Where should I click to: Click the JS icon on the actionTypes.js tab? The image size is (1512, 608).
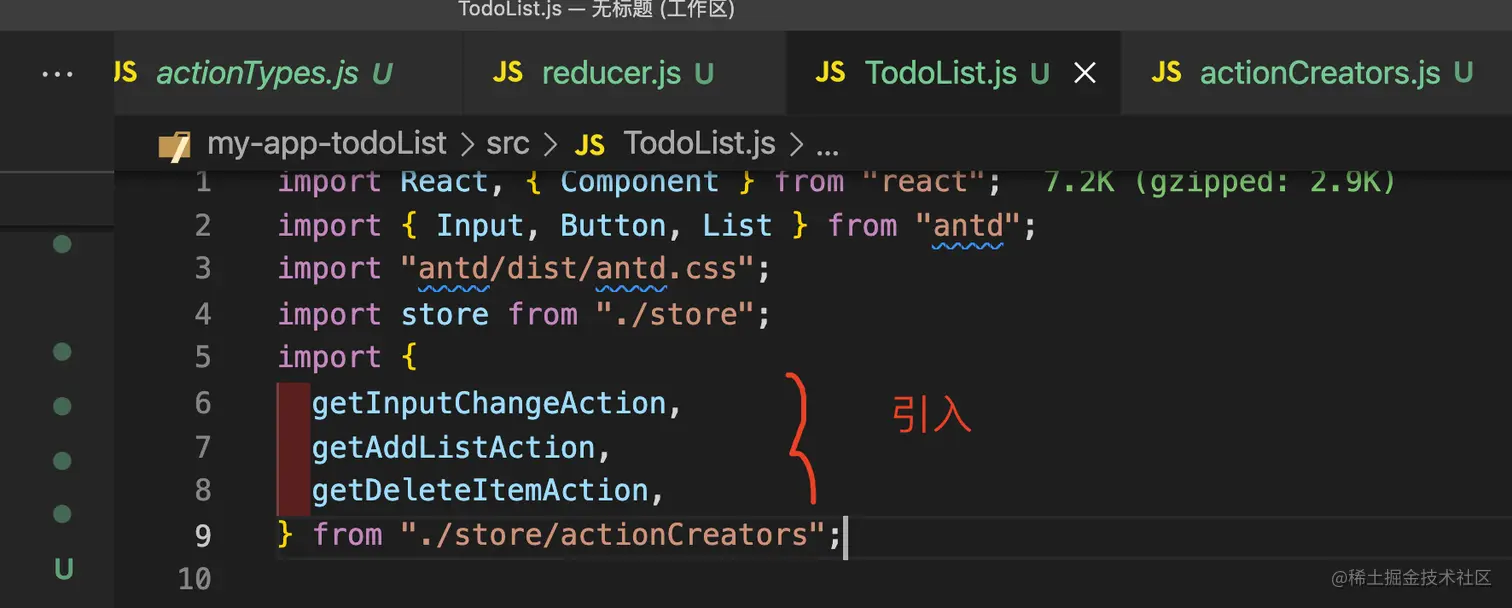126,72
